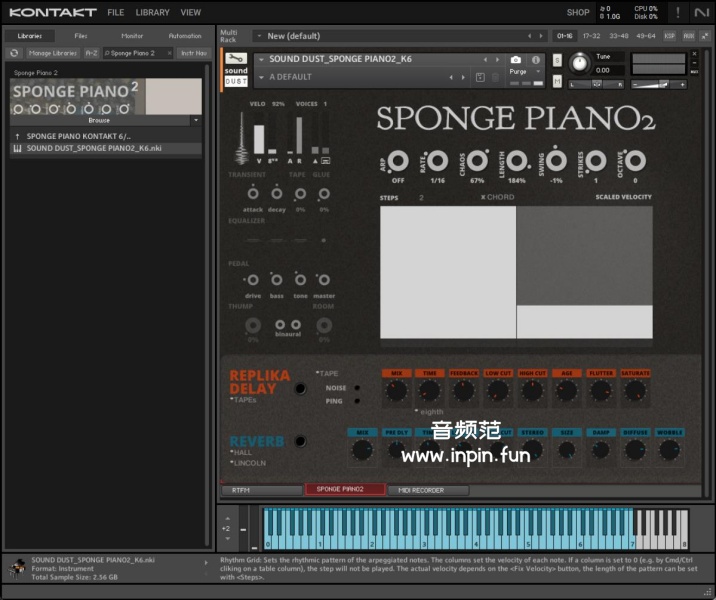Image resolution: width=716 pixels, height=600 pixels.
Task: Open the LIBRARY menu
Action: coord(152,13)
